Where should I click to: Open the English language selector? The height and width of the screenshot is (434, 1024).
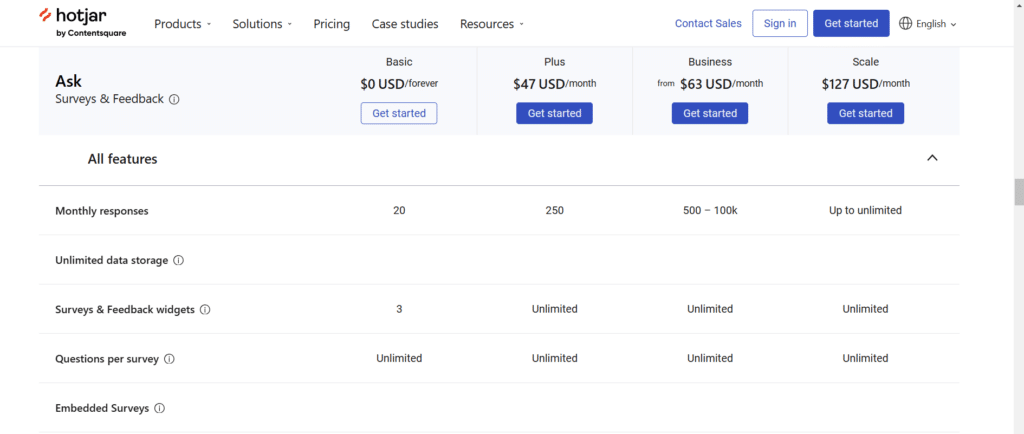(x=927, y=23)
